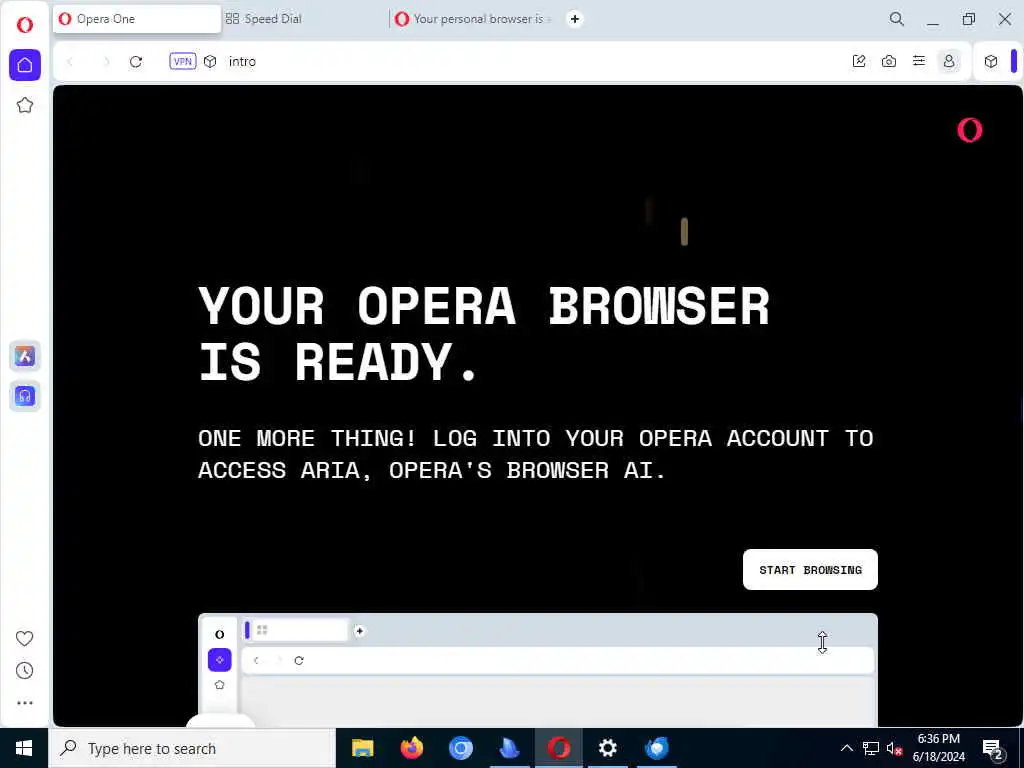Go forward to next page
Screen dimensions: 1024x768
click(106, 61)
